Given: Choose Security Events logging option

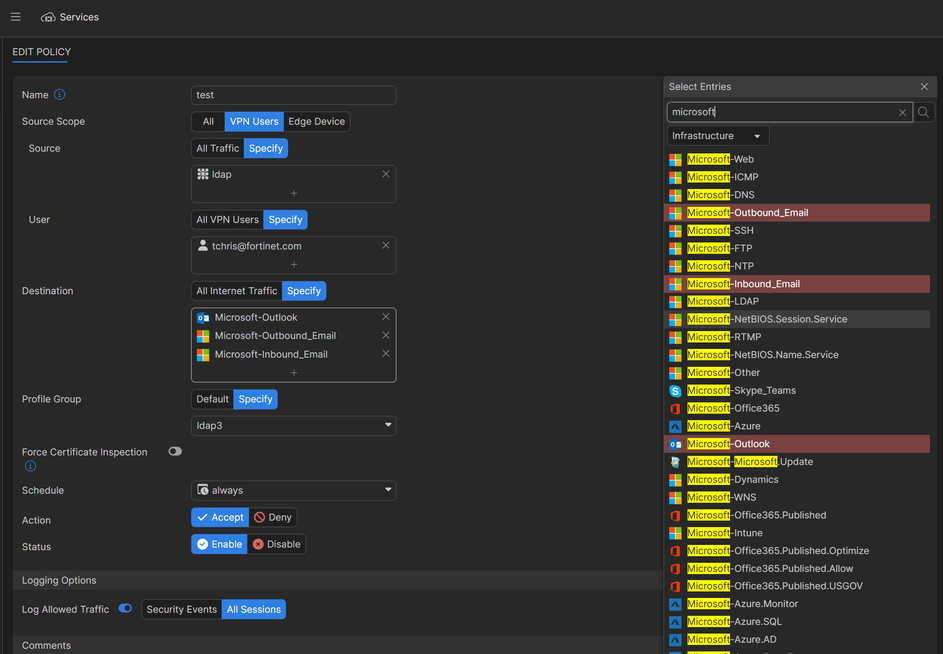Looking at the screenshot, I should (x=181, y=609).
